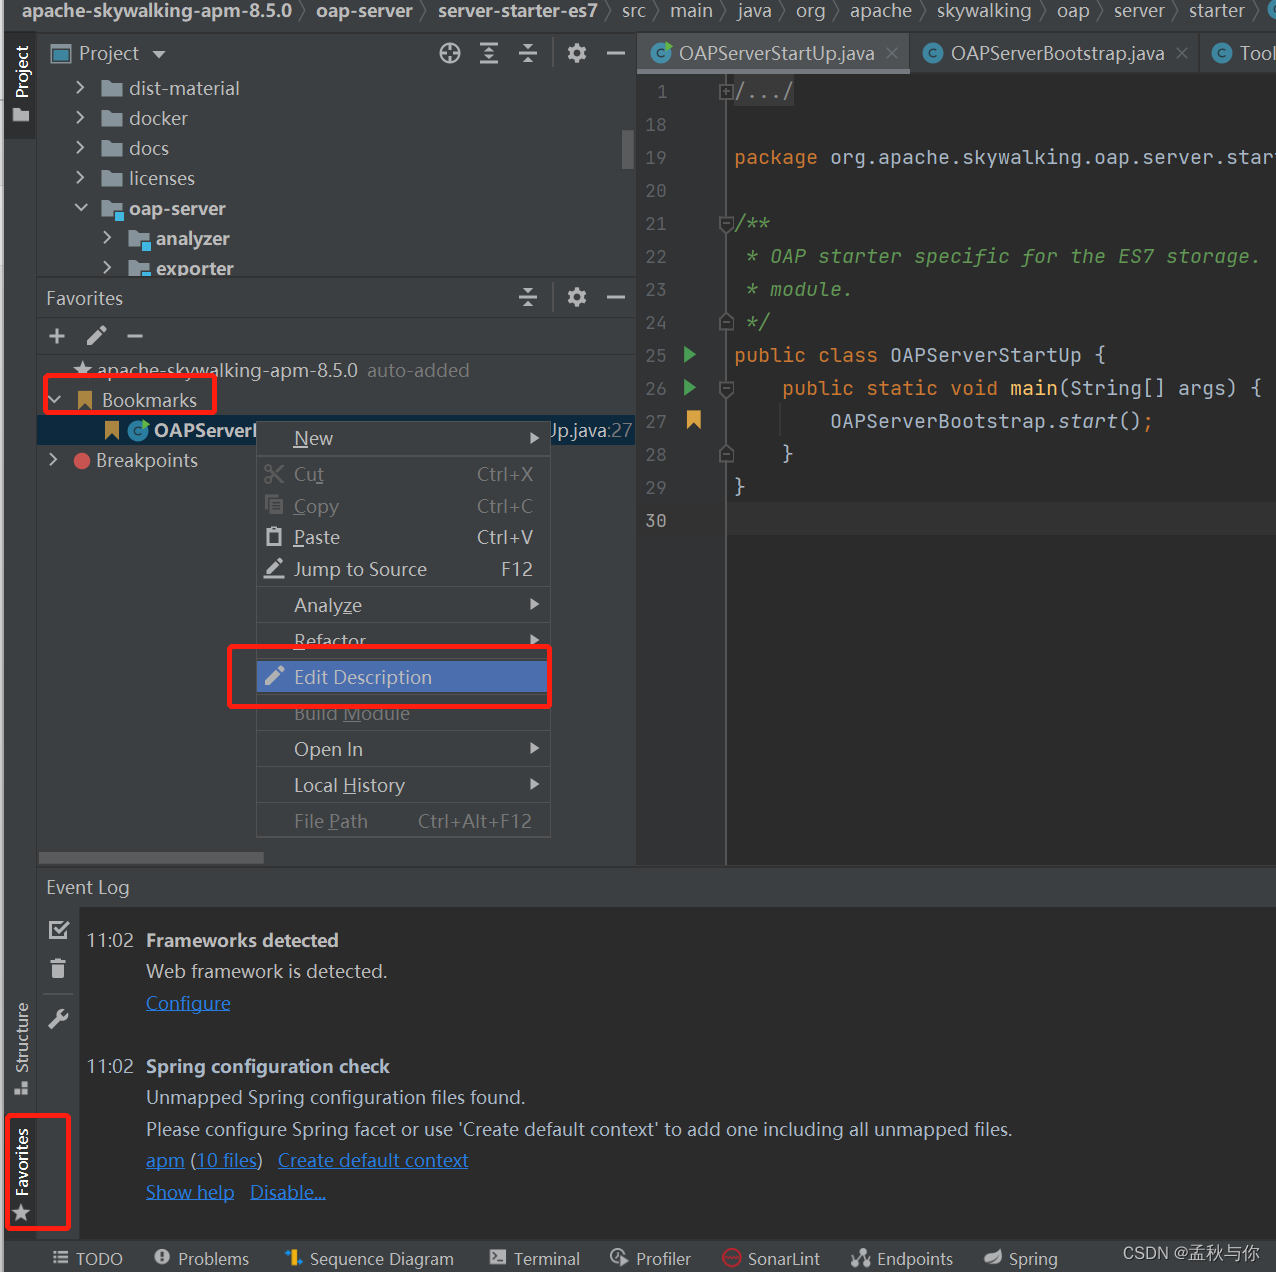This screenshot has width=1276, height=1272.
Task: Open Project panel settings gear
Action: [577, 54]
